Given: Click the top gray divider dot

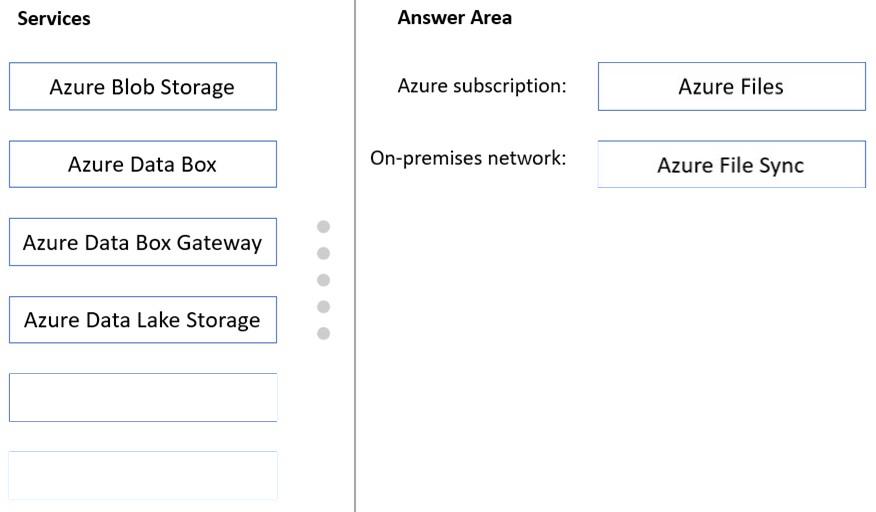Looking at the screenshot, I should 323,226.
